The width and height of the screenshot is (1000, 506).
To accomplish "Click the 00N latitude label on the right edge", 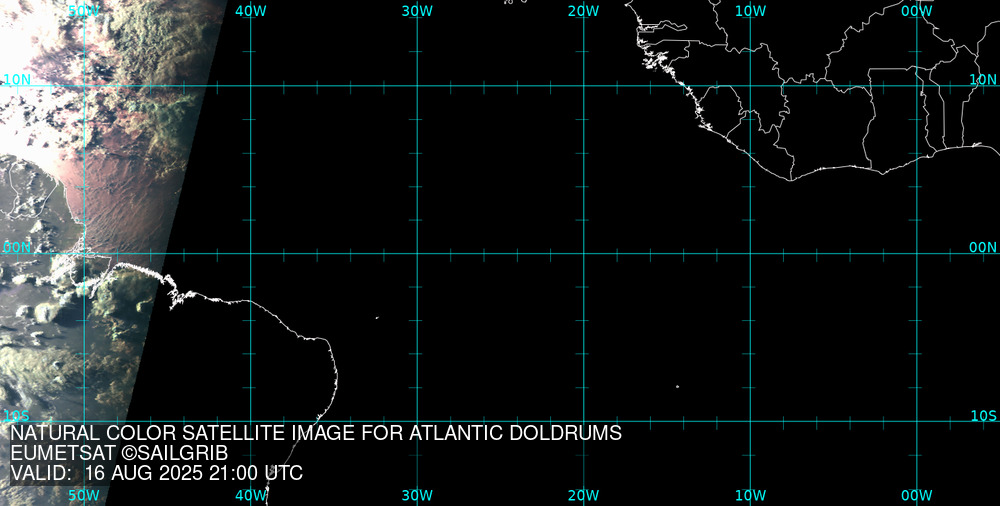I will [983, 248].
